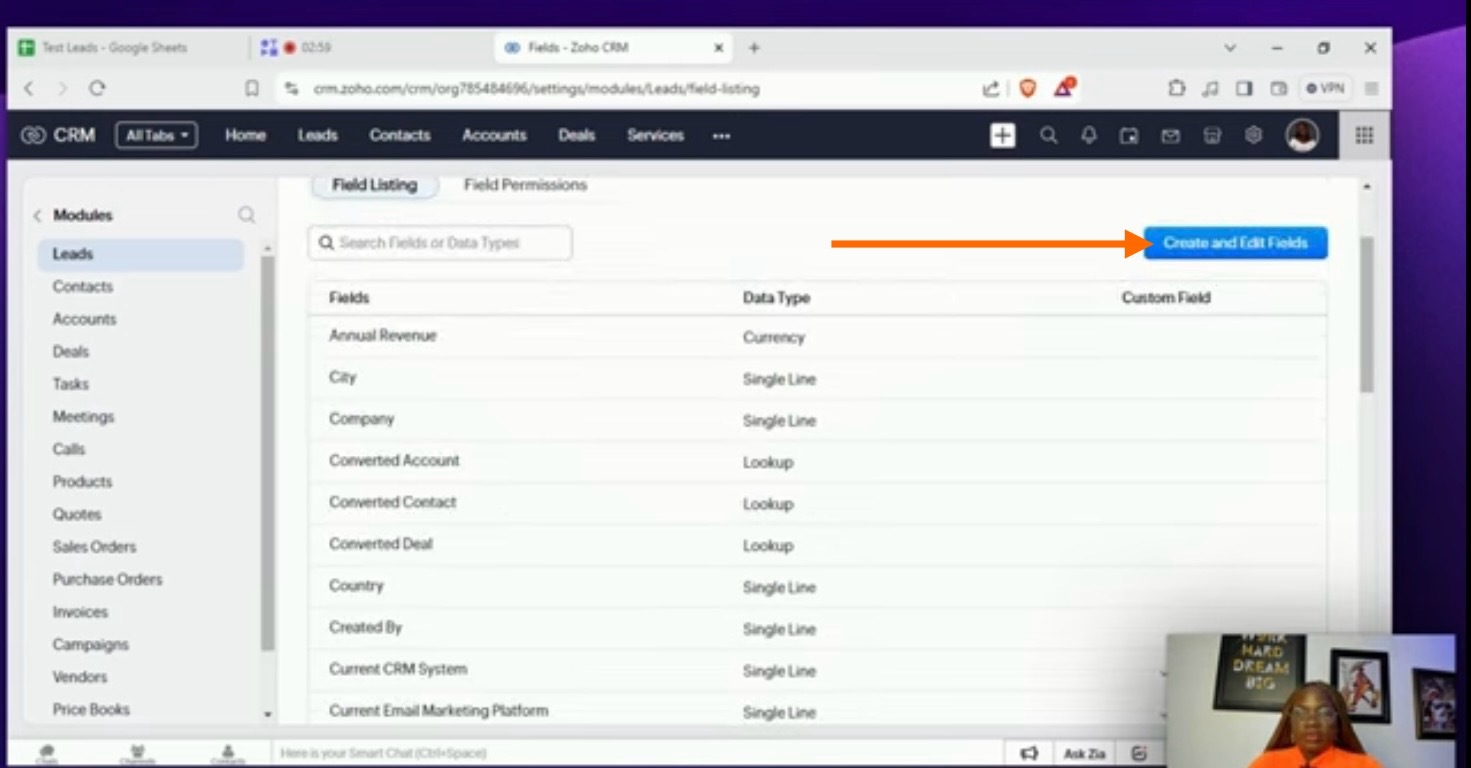Click the Search Fields or Data Types box
1471x768 pixels.
tap(440, 243)
